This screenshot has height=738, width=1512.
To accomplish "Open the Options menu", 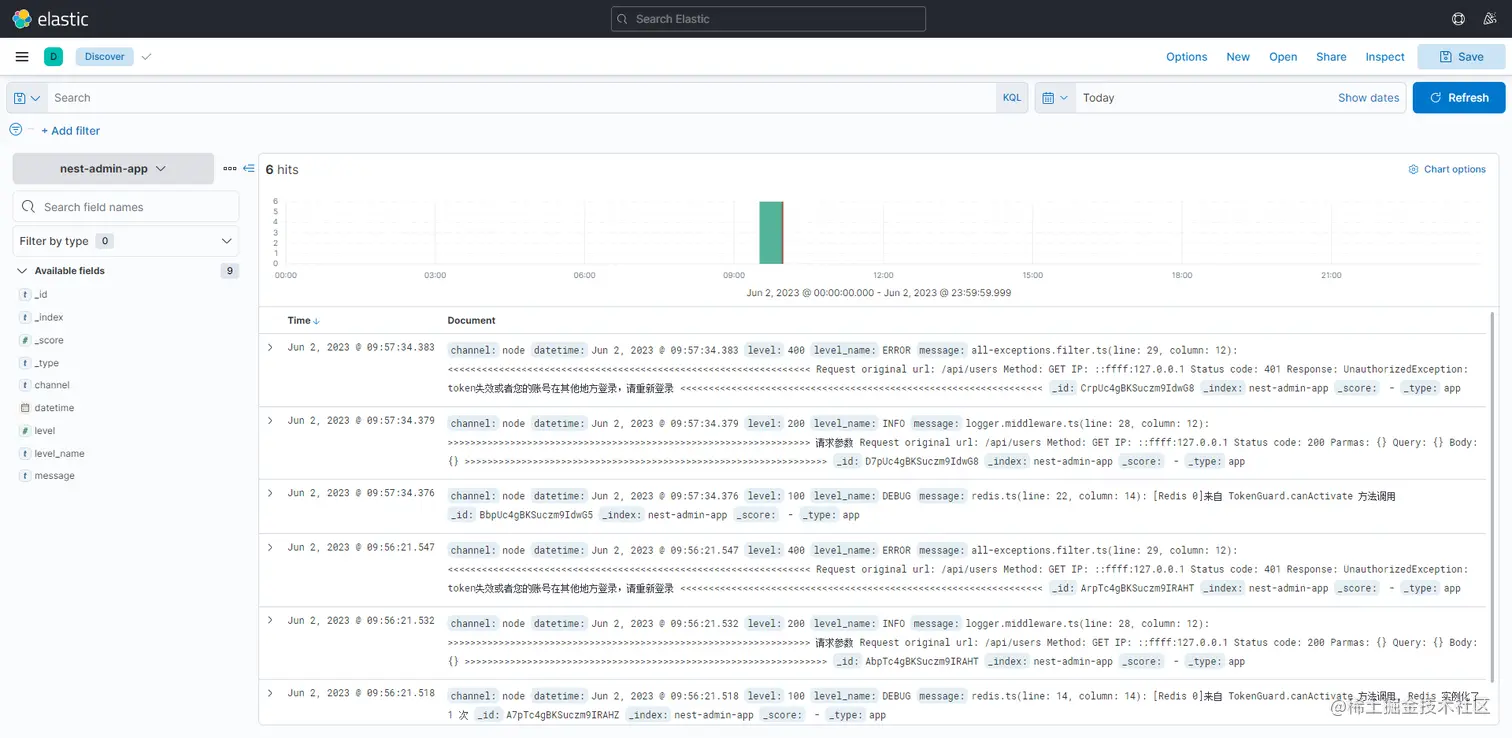I will 1187,57.
